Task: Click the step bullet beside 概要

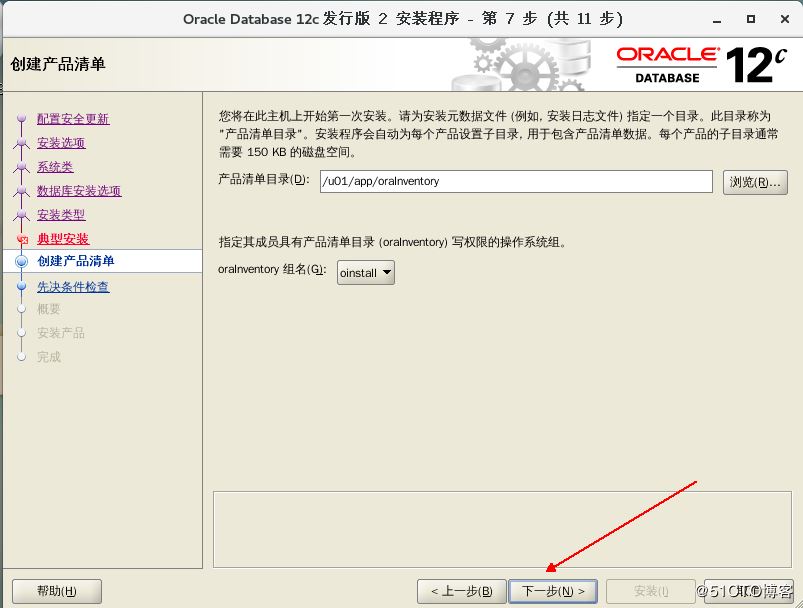Action: [x=22, y=309]
